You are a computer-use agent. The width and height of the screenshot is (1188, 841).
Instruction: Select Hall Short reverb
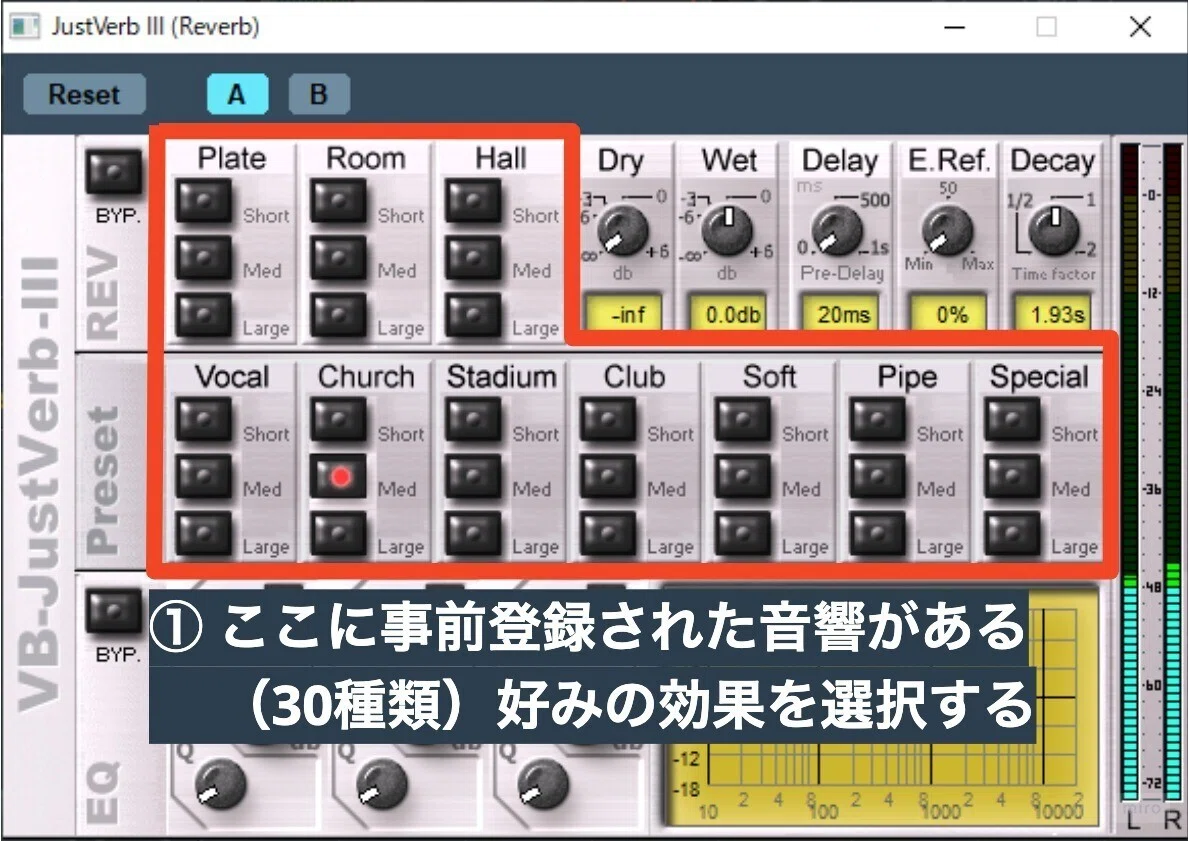coord(473,201)
